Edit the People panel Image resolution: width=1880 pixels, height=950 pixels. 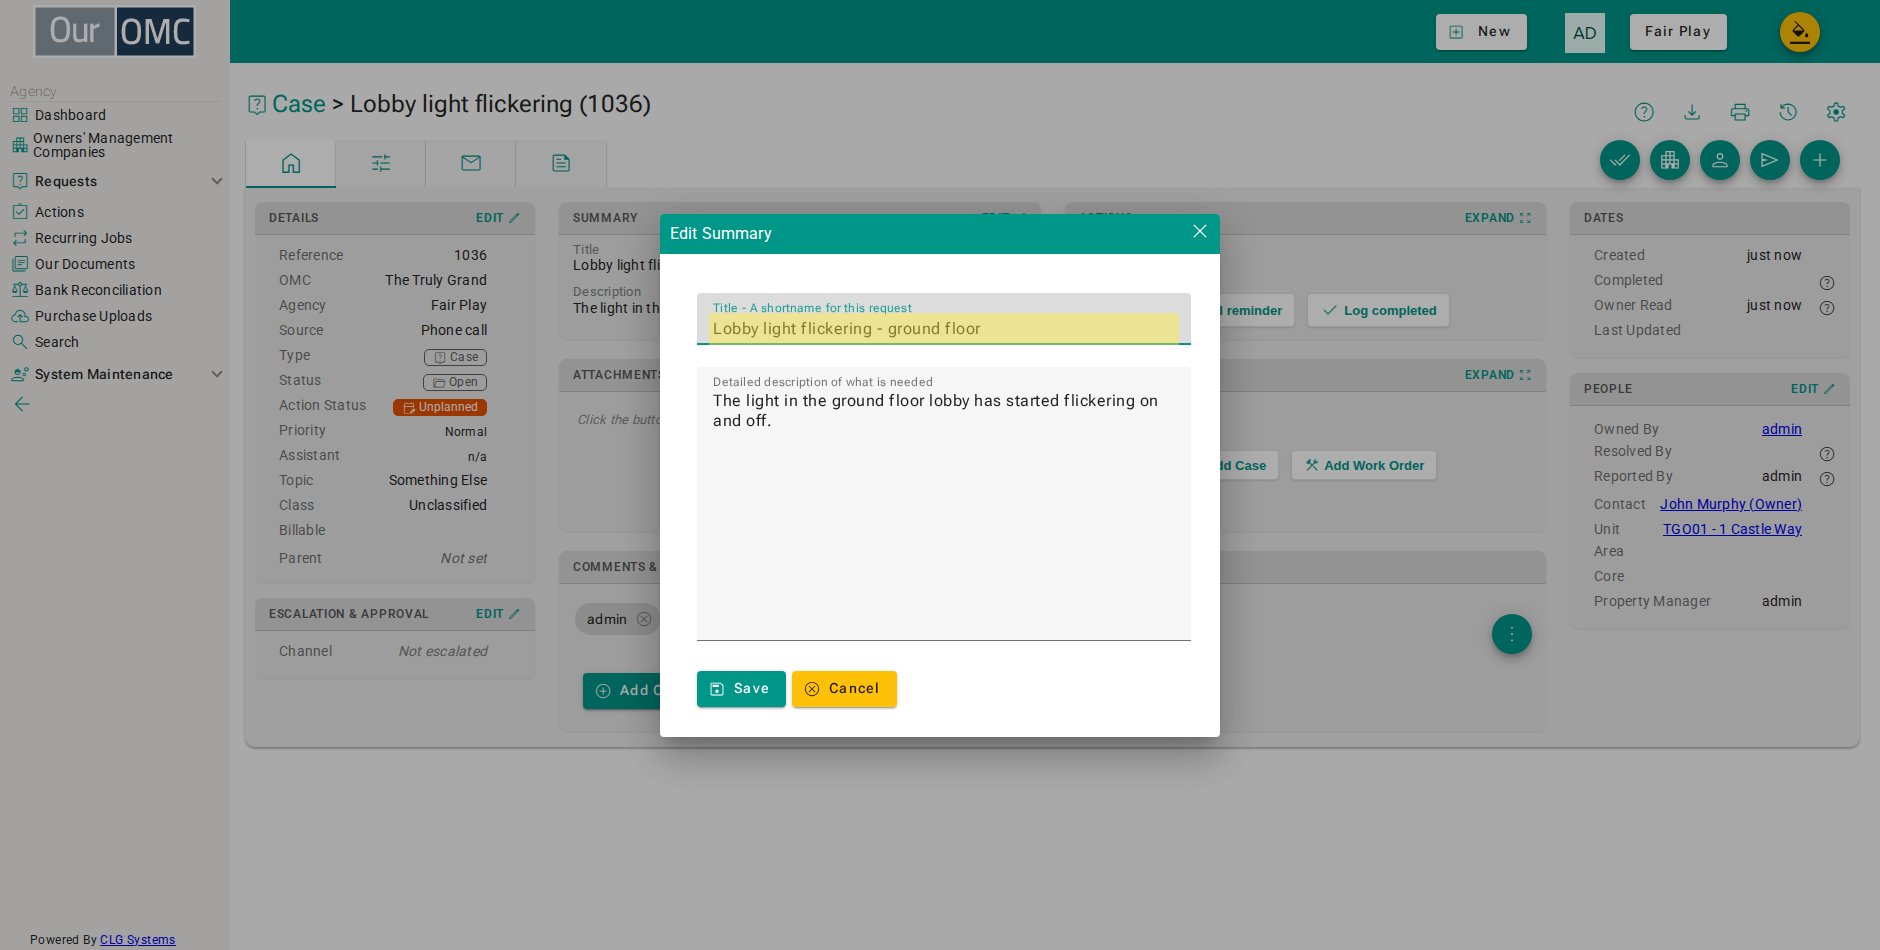[1812, 389]
